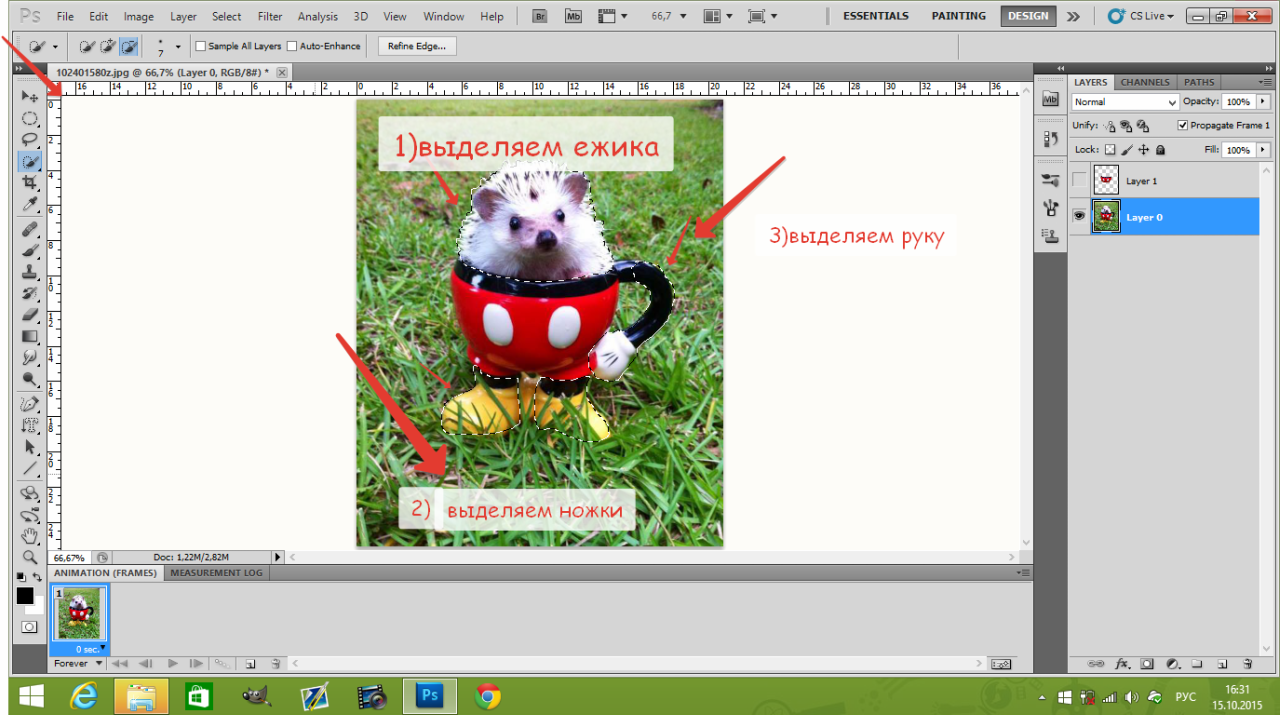Select animation frame 1 thumbnail
The width and height of the screenshot is (1280, 715).
pyautogui.click(x=79, y=613)
